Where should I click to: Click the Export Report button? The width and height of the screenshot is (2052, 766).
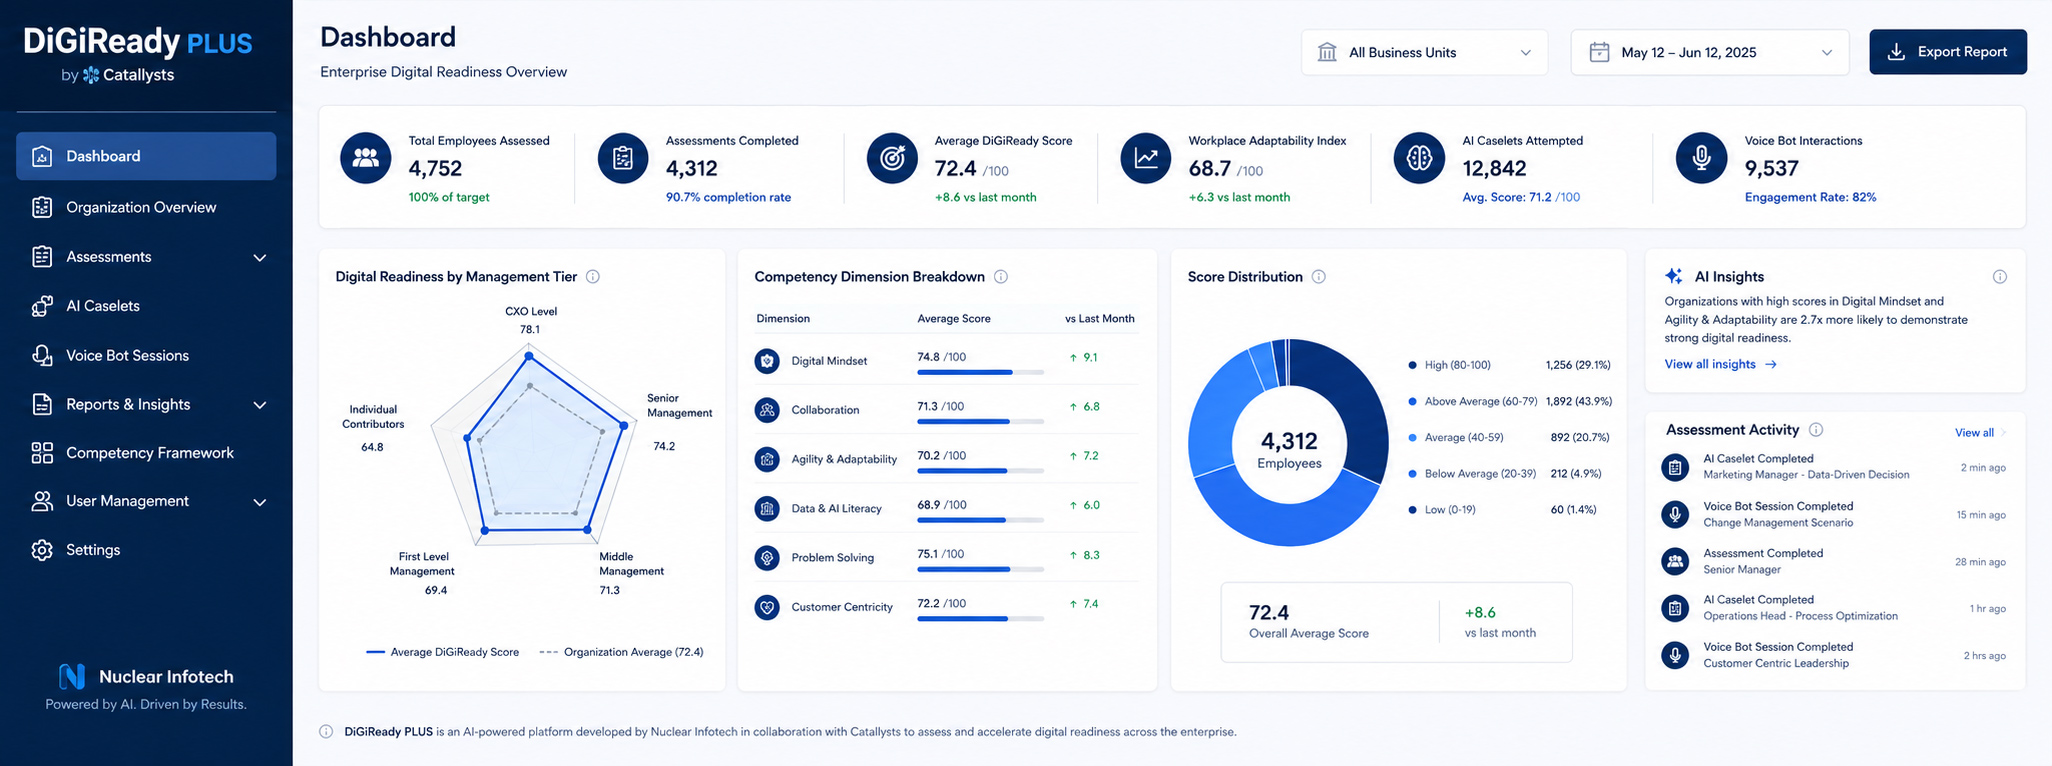click(1948, 52)
